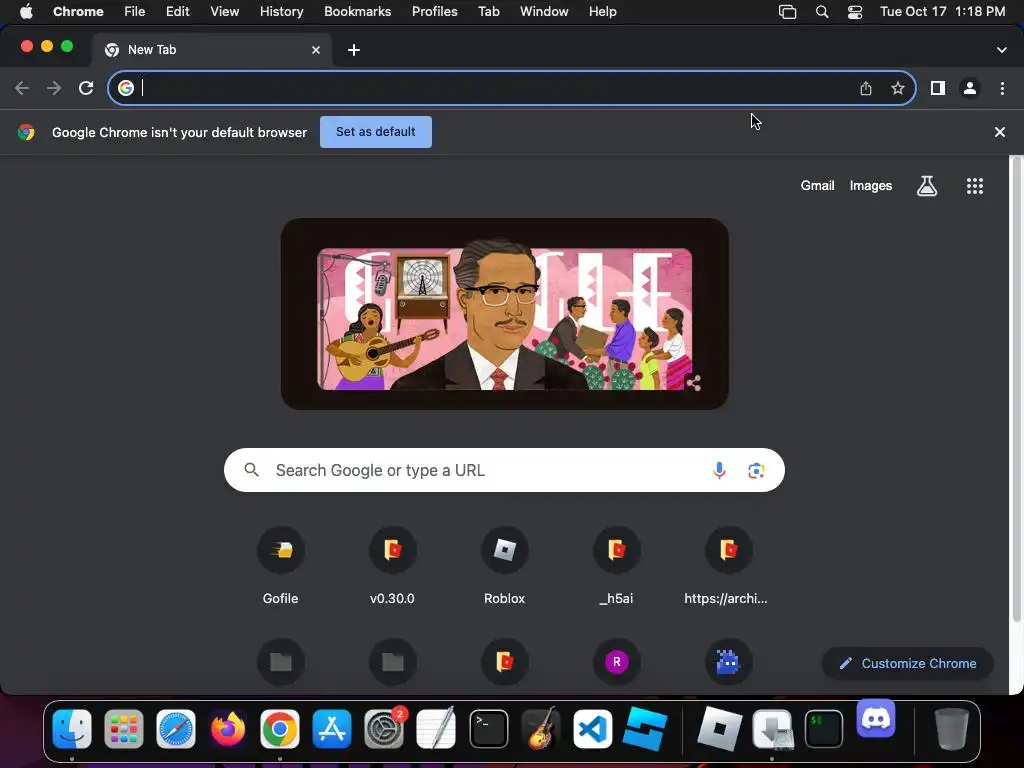Open Spotlight search in menu bar
The image size is (1024, 768).
click(x=822, y=12)
